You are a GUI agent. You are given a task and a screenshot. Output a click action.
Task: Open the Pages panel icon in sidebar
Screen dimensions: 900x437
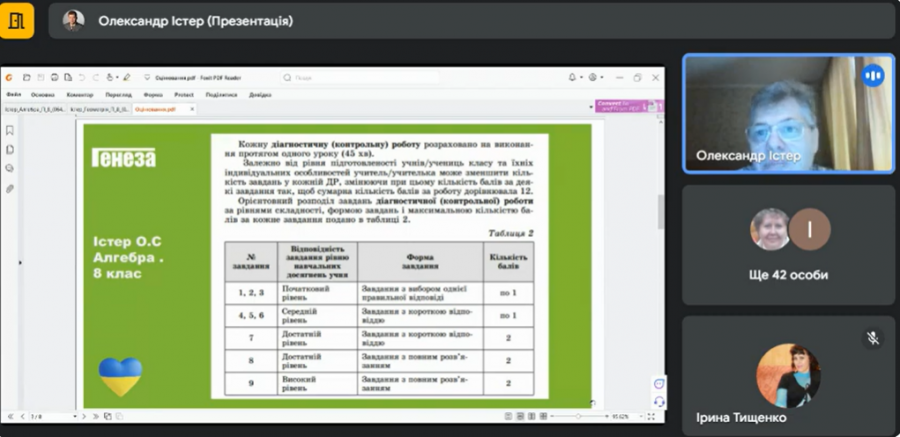[x=10, y=150]
